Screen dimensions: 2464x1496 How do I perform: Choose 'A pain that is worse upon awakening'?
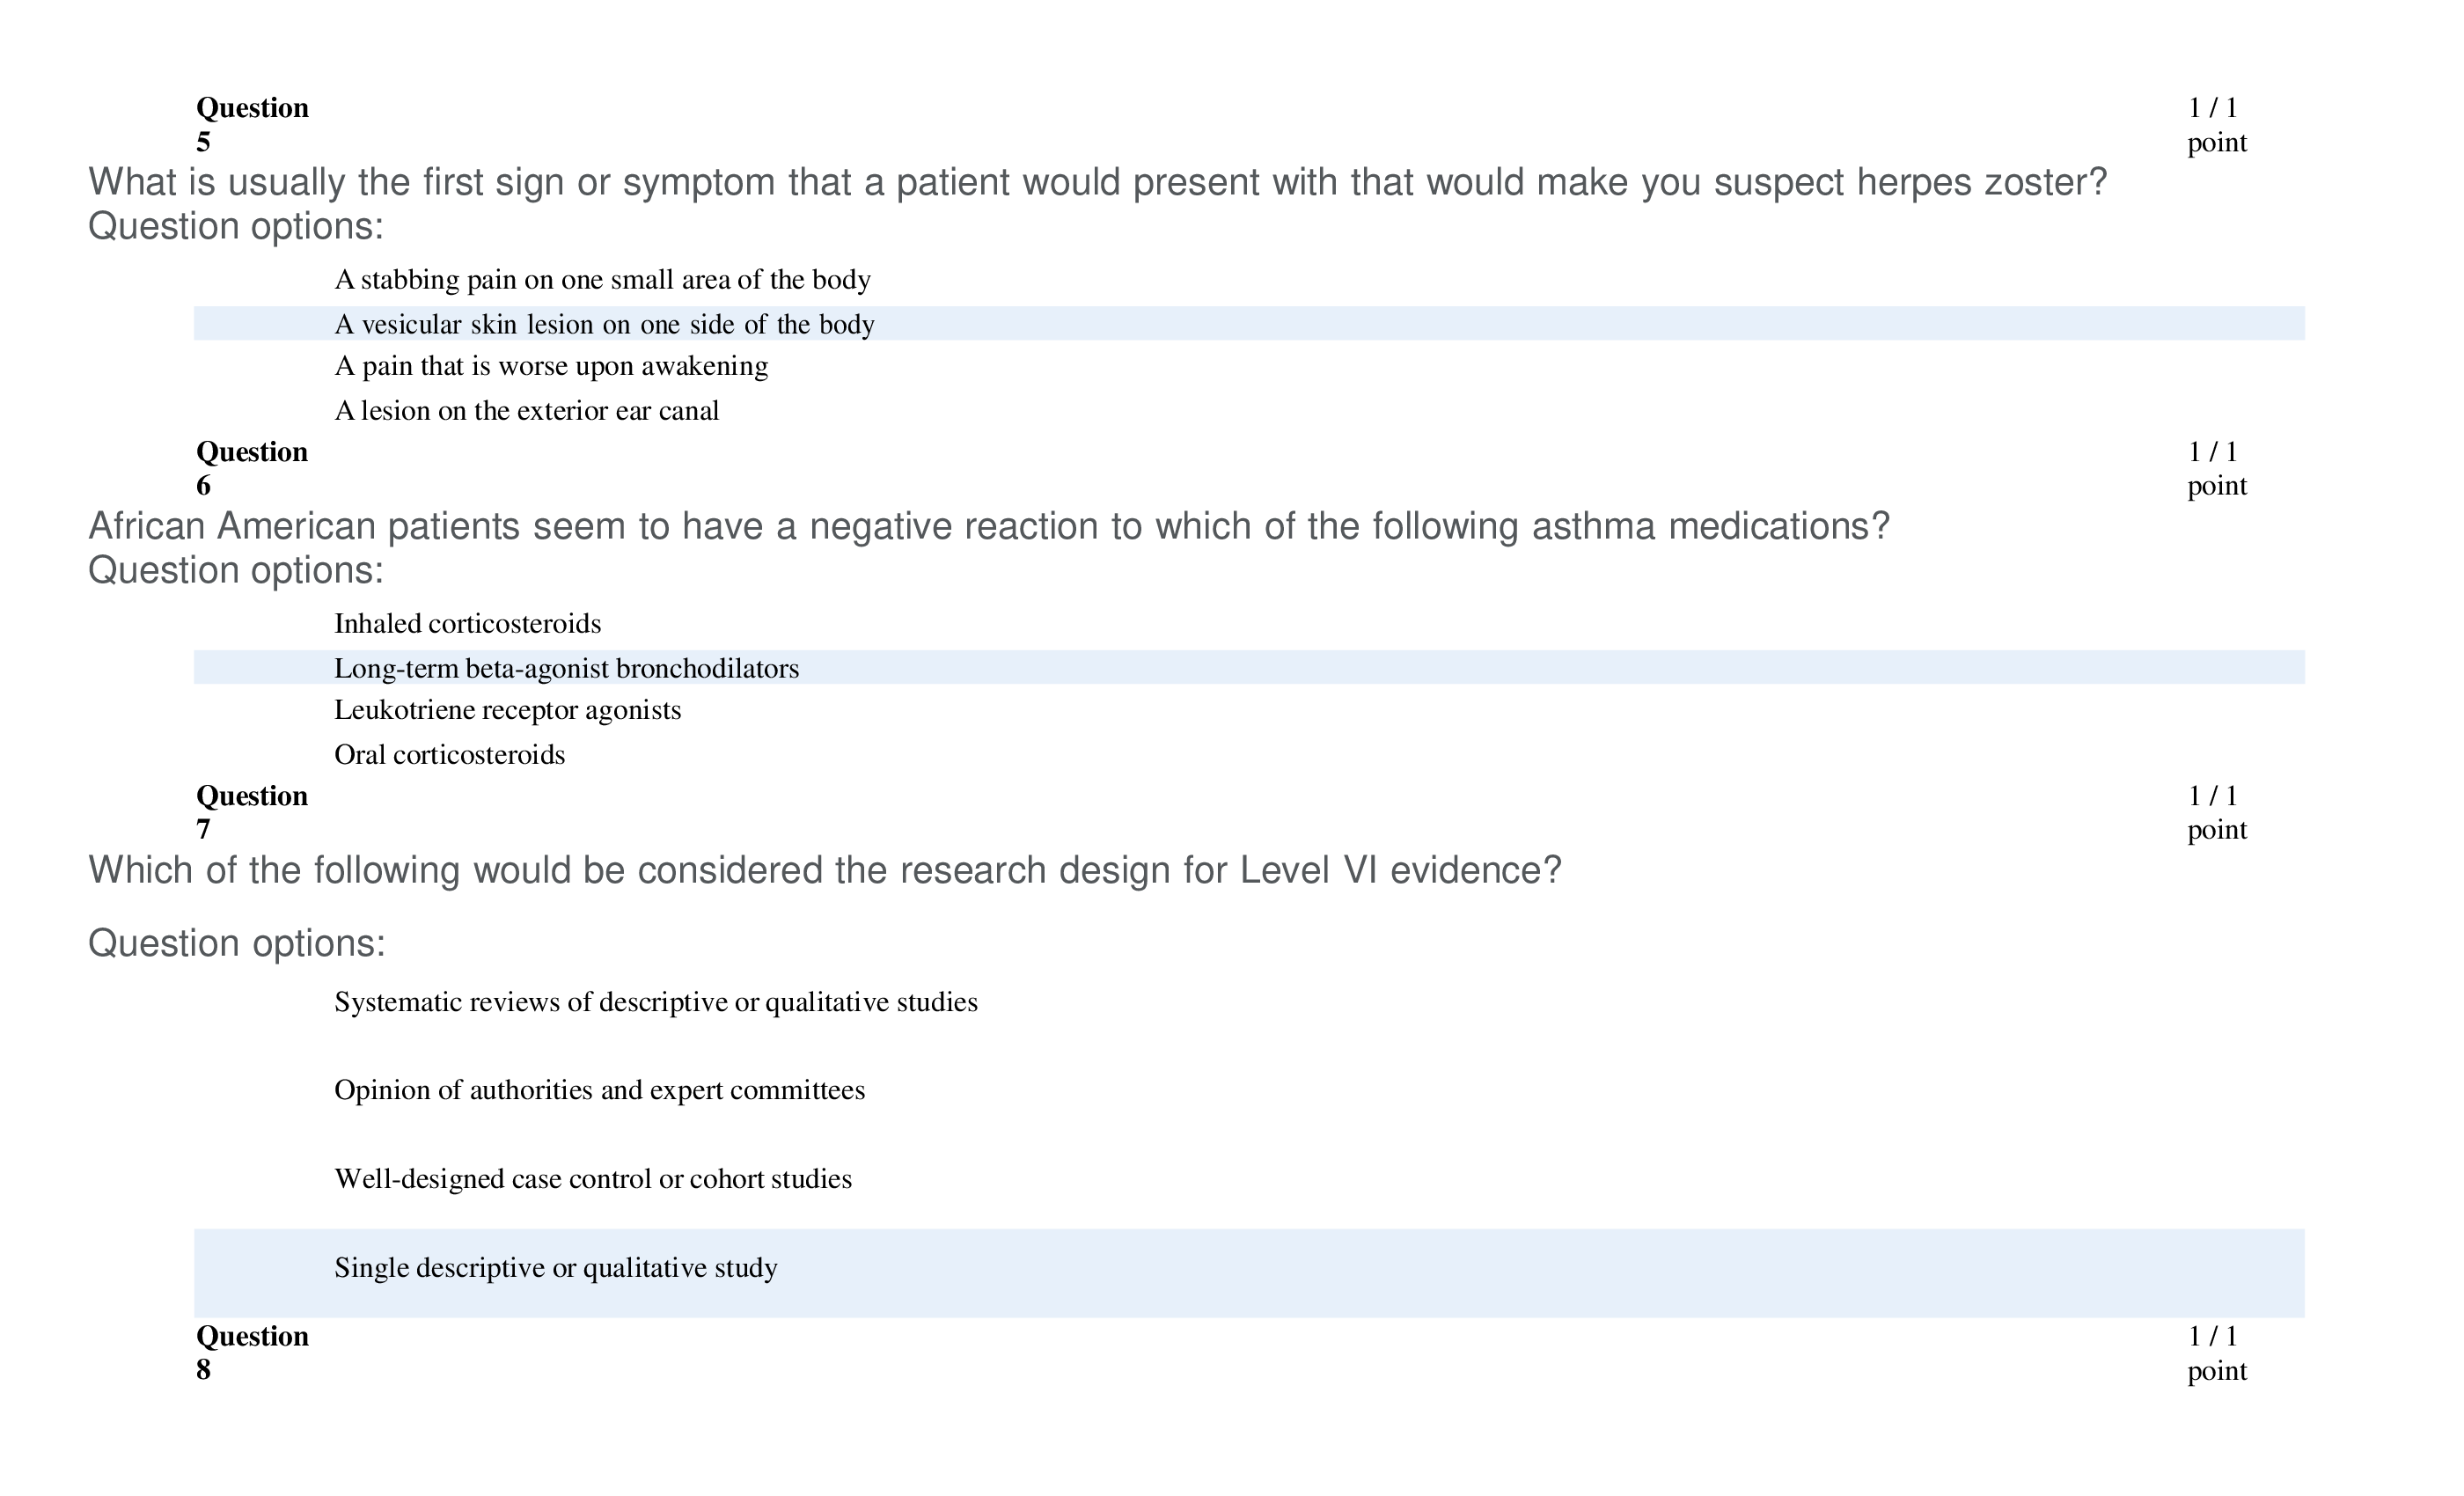551,367
